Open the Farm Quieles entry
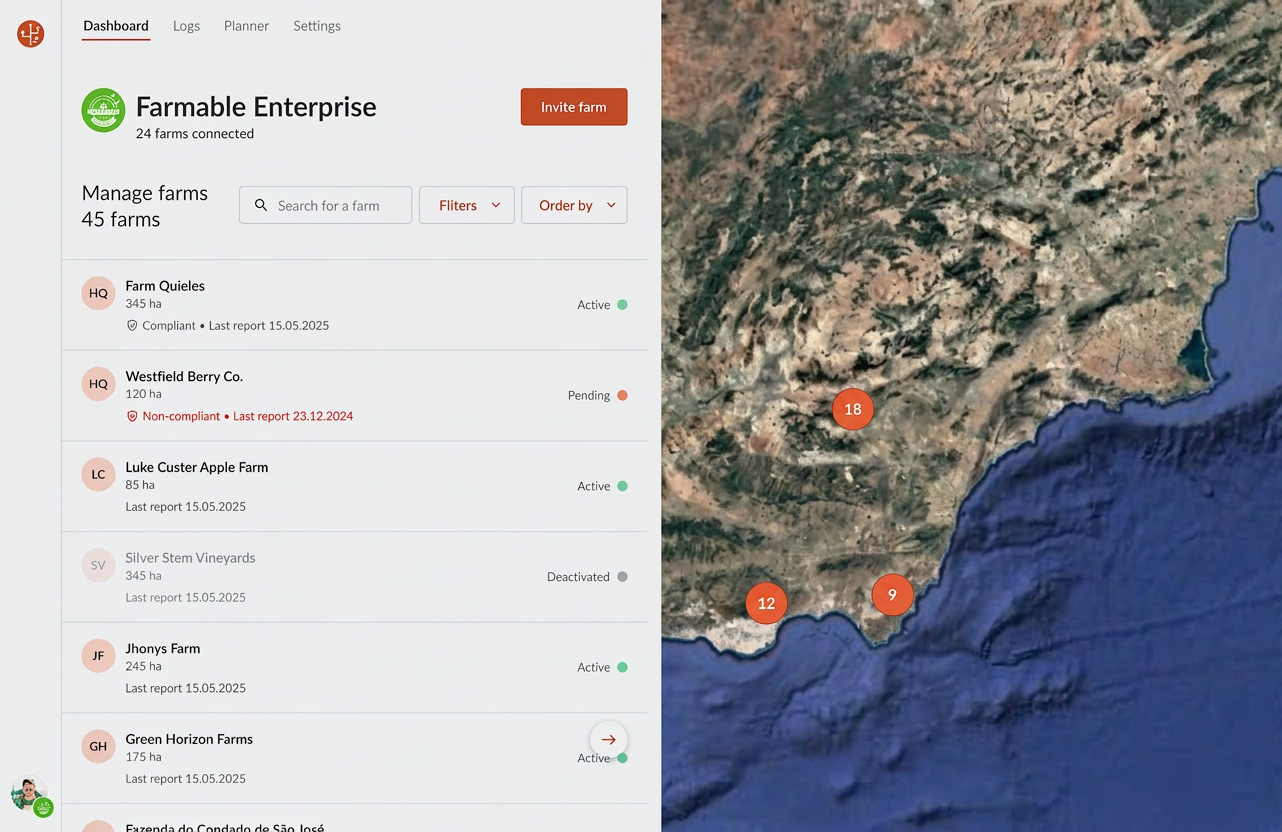 (x=355, y=305)
